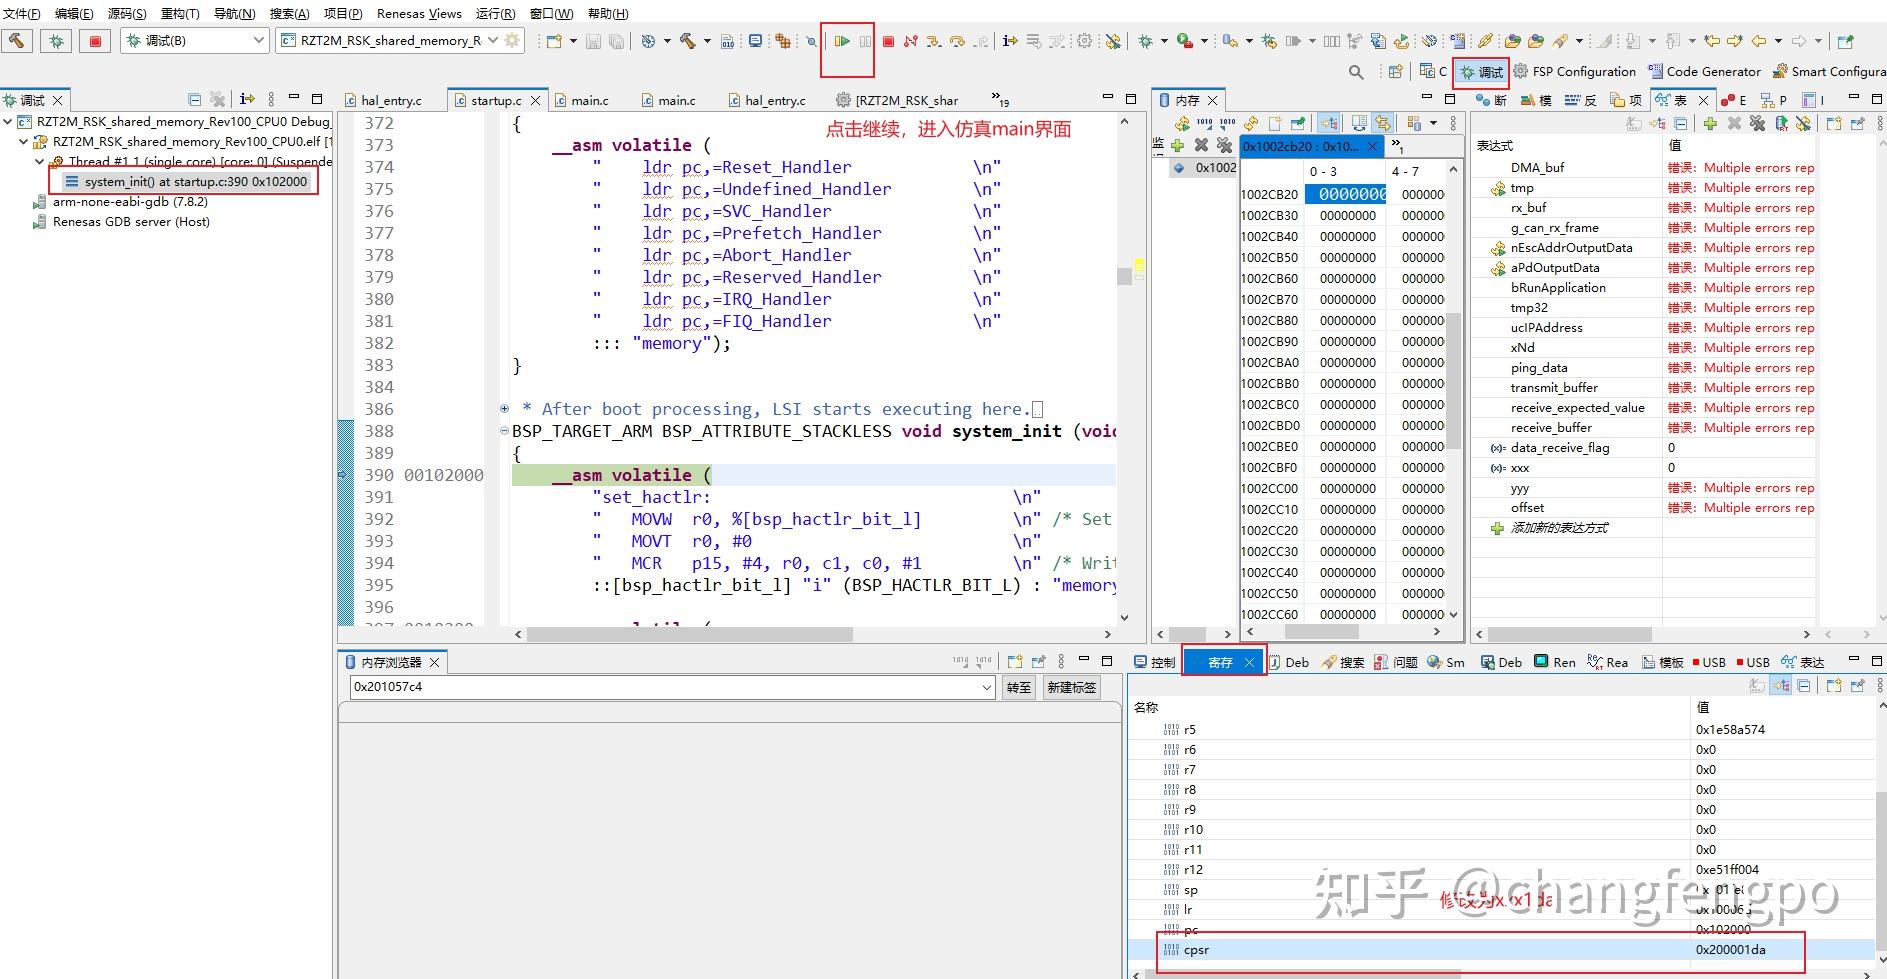Image resolution: width=1887 pixels, height=979 pixels.
Task: Click the hammer Build button at top left
Action: (18, 41)
